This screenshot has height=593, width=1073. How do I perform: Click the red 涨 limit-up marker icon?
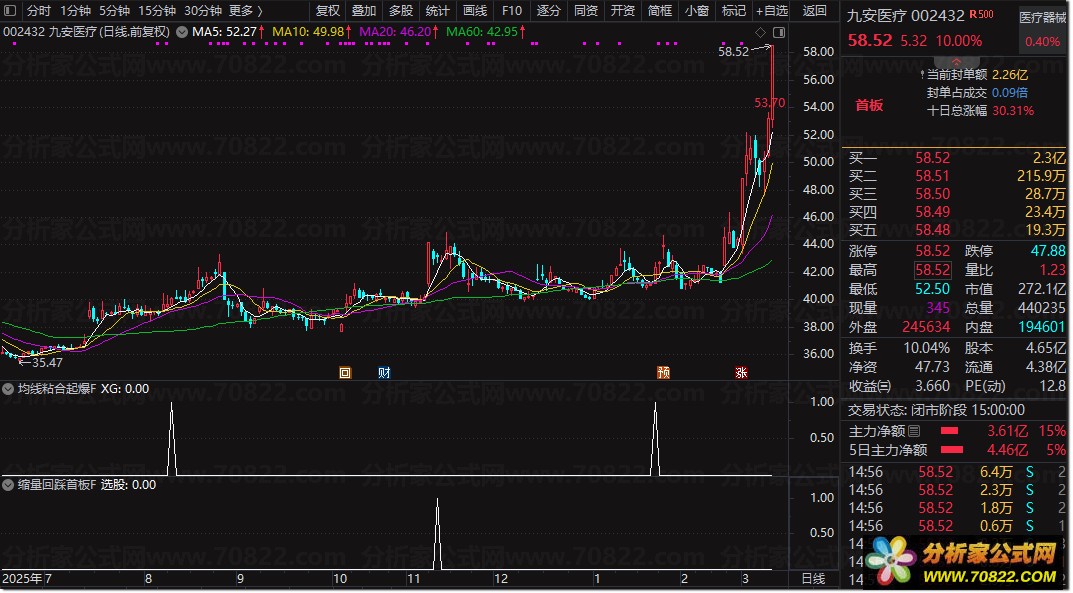741,372
